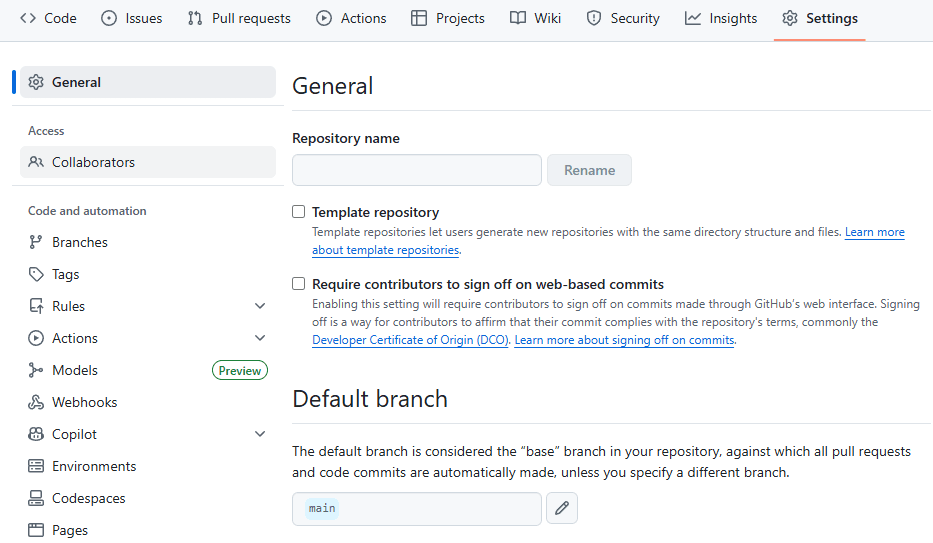This screenshot has width=933, height=543.
Task: Enable the Template repository checkbox
Action: (299, 212)
